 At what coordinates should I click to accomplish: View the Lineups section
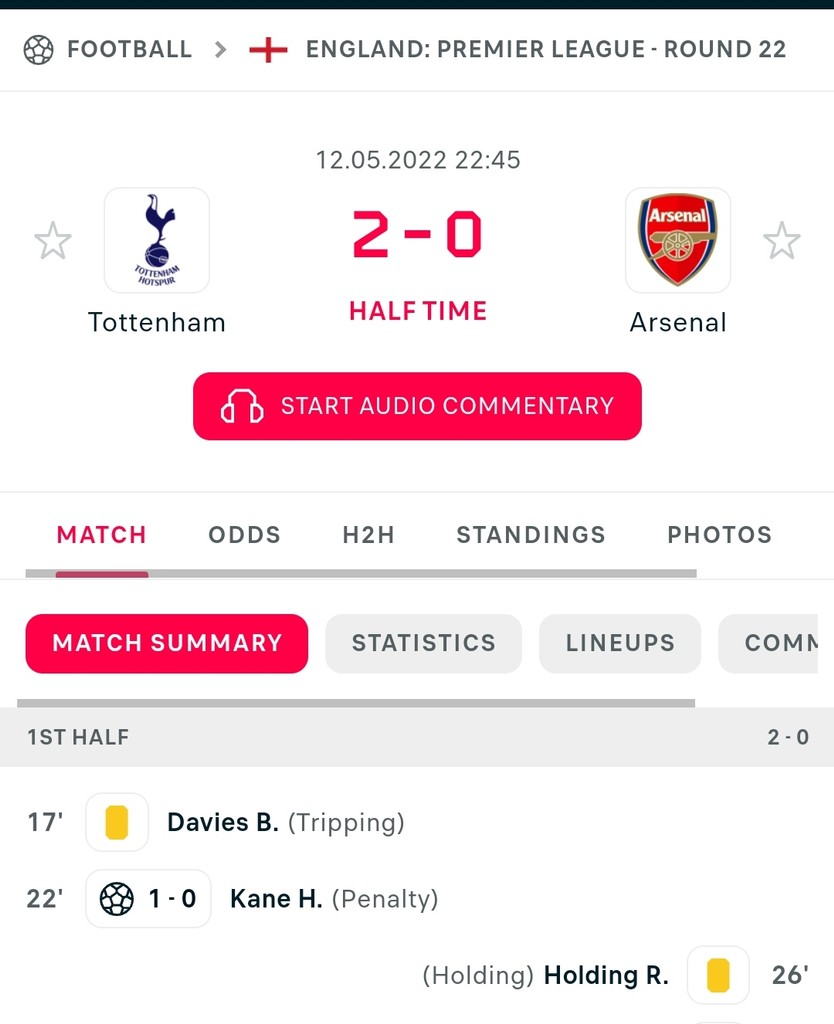[x=620, y=643]
